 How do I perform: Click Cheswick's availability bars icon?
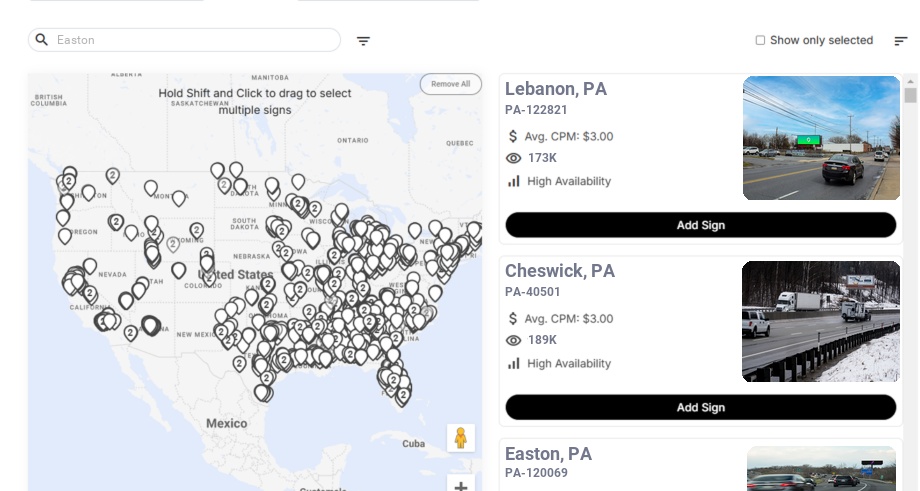click(514, 363)
